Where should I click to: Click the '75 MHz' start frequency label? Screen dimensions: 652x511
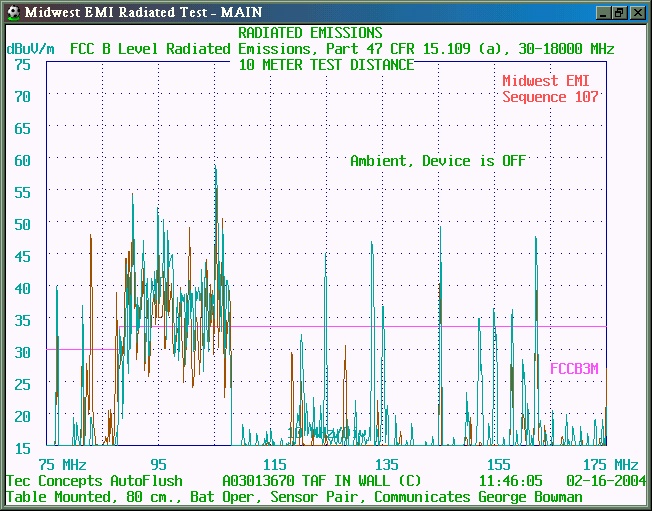(x=62, y=465)
